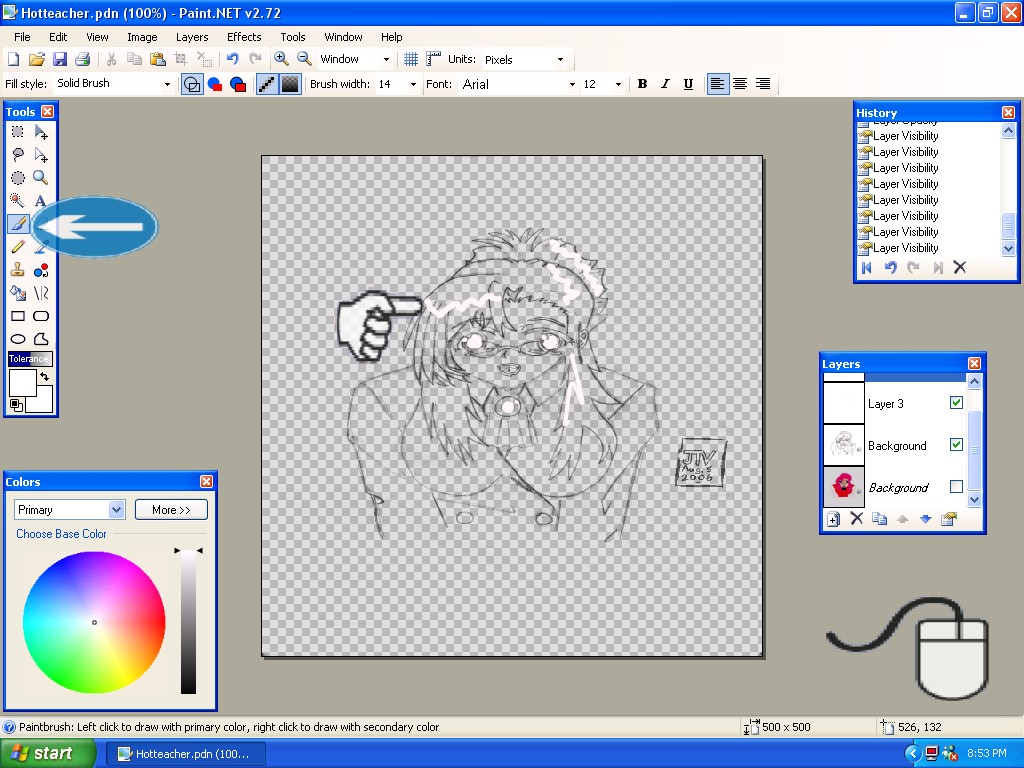
Task: Clear history with the X icon
Action: pos(959,267)
